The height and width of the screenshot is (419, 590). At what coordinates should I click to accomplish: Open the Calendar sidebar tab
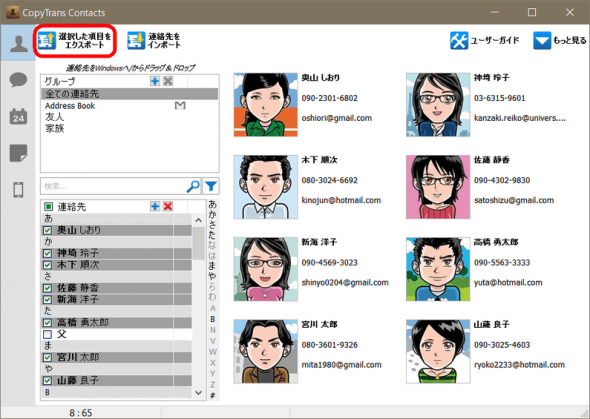18,116
